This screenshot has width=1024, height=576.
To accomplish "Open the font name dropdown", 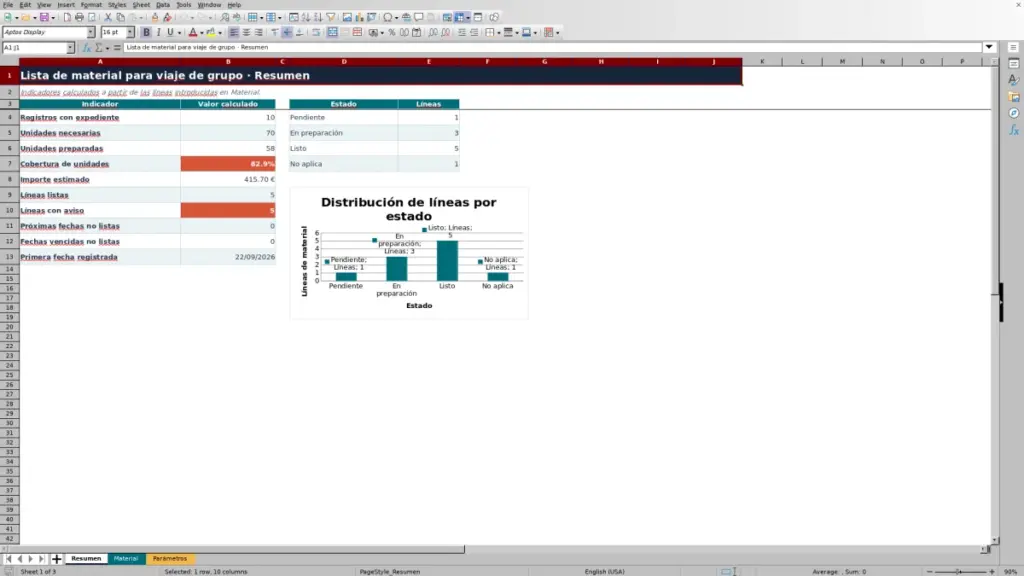I will coord(91,32).
